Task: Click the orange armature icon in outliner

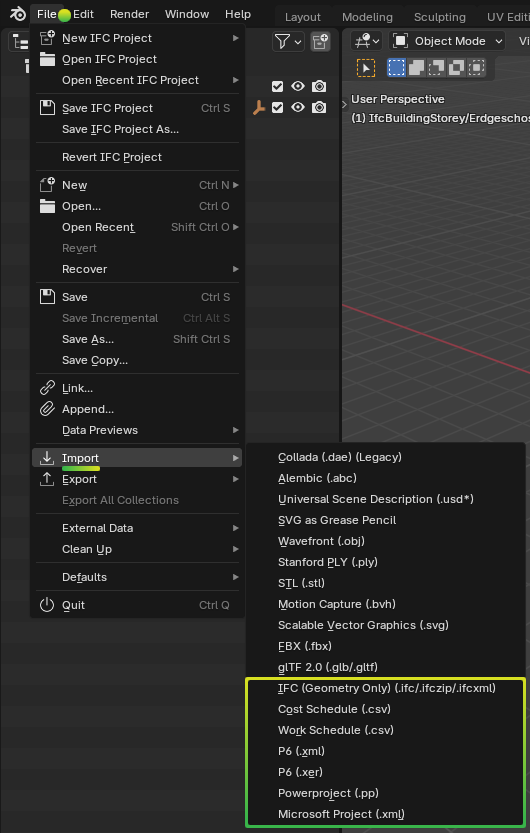Action: [x=259, y=107]
